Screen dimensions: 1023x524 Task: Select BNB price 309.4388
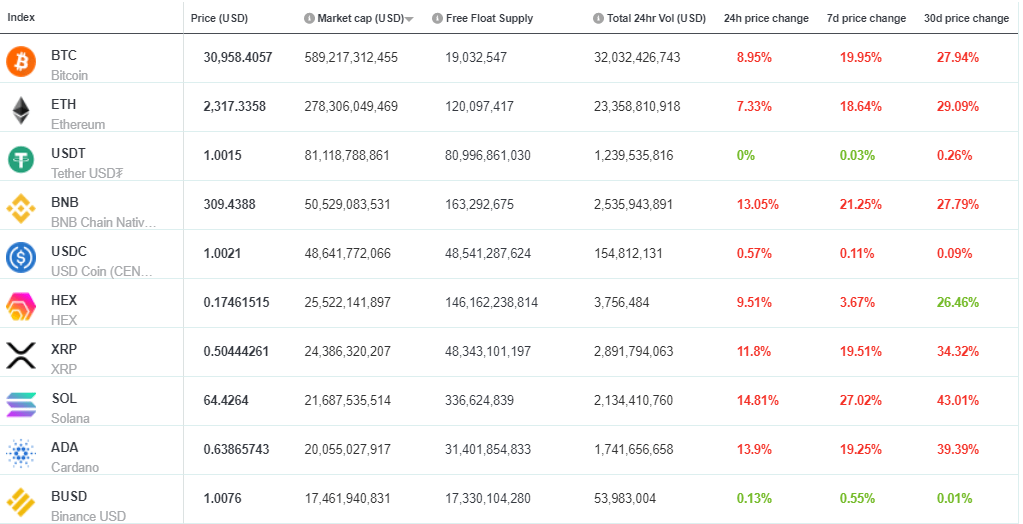230,204
